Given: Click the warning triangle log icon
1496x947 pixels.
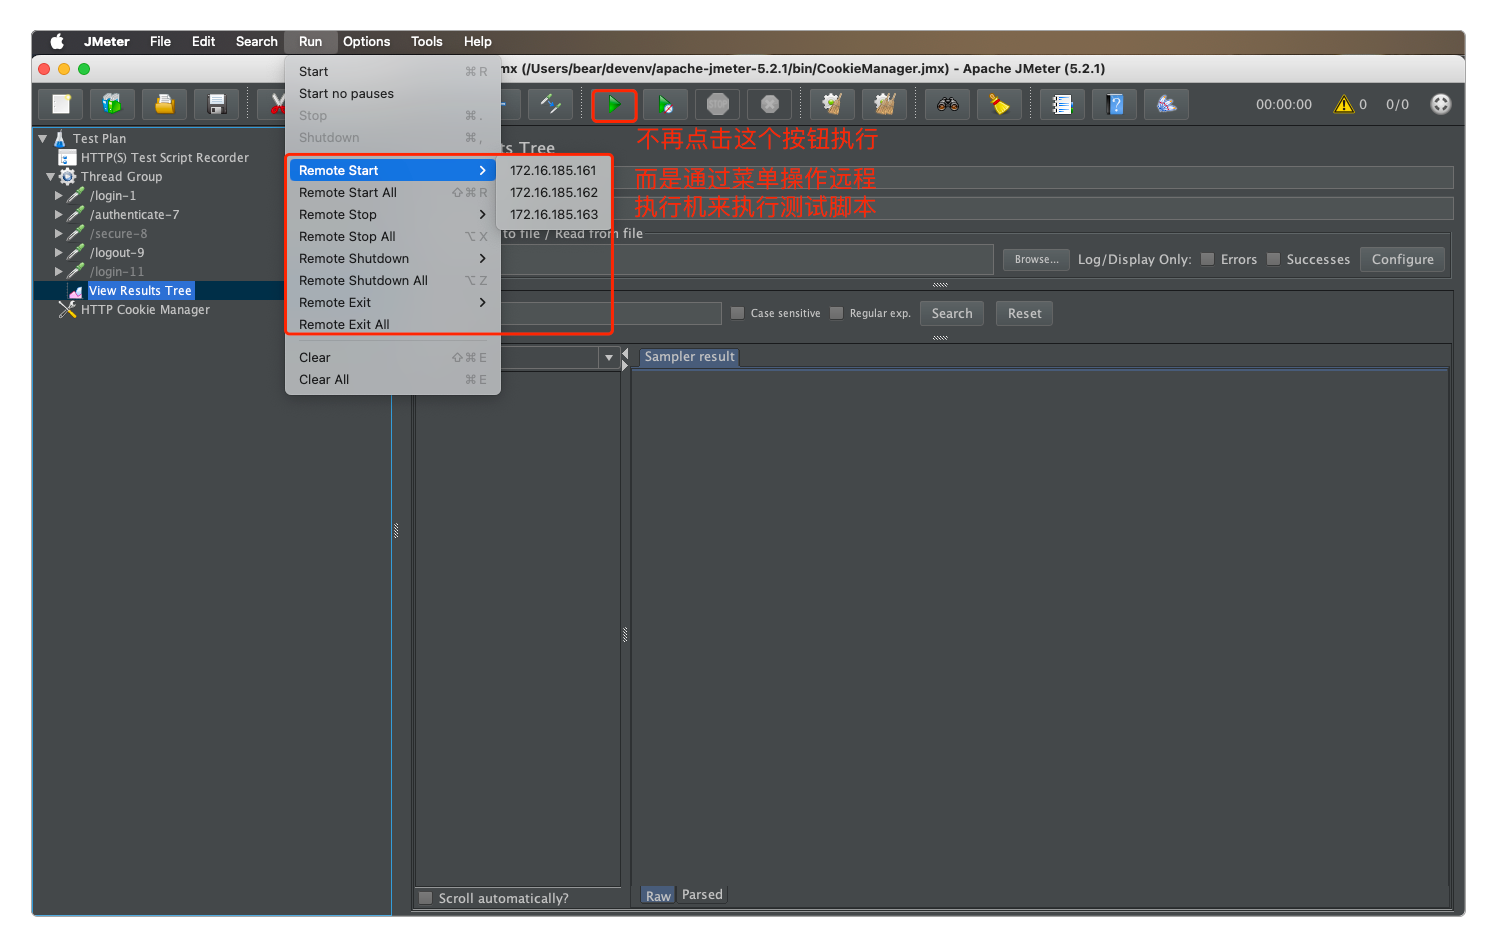Looking at the screenshot, I should [1344, 104].
